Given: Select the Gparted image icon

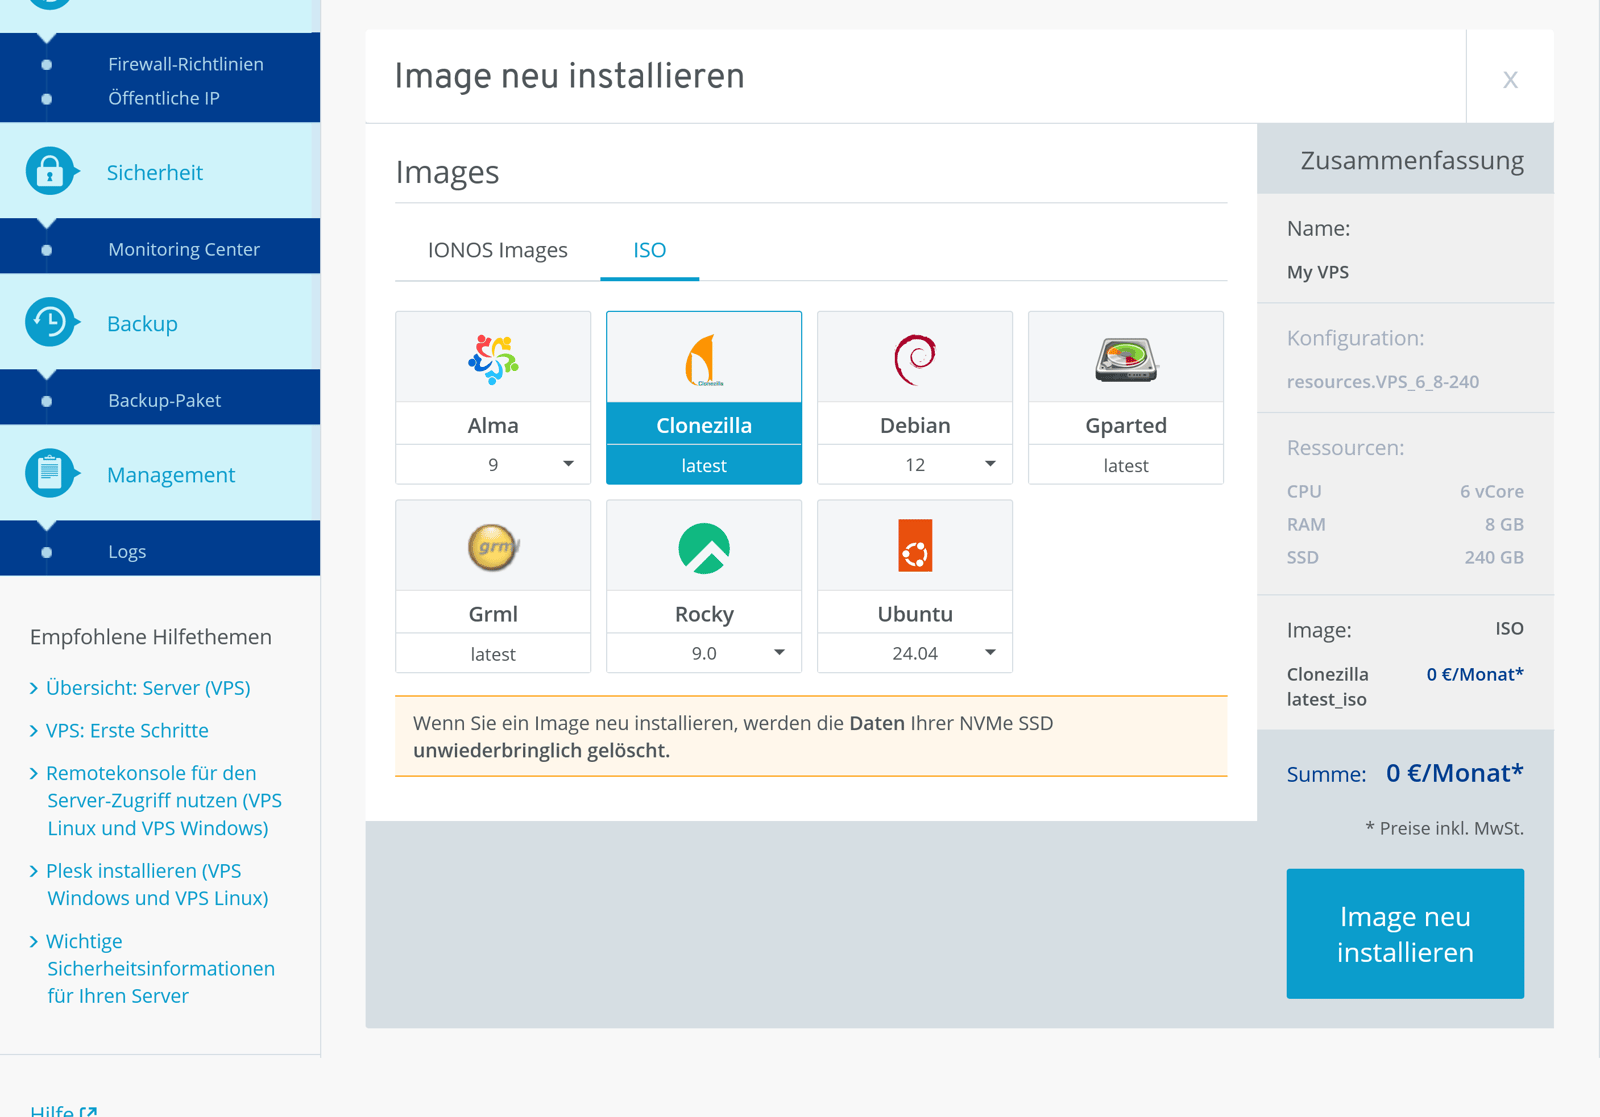Looking at the screenshot, I should tap(1125, 357).
